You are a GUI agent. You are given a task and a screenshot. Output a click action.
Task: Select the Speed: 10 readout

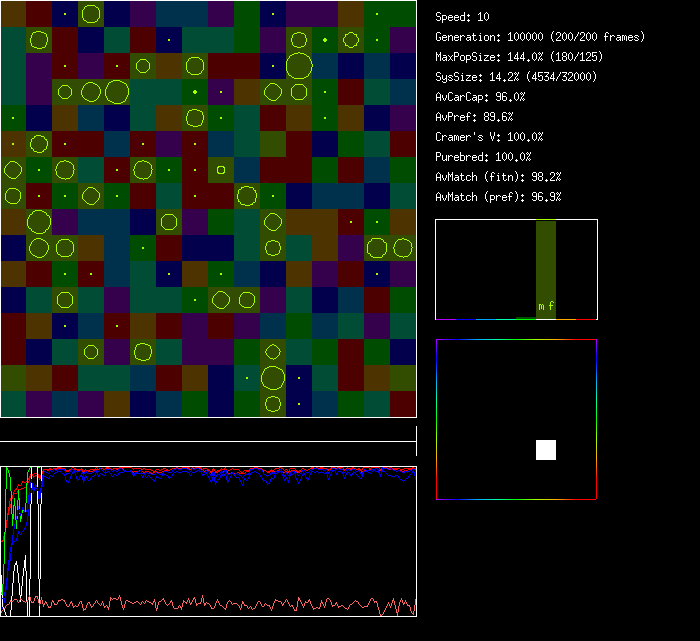click(463, 17)
